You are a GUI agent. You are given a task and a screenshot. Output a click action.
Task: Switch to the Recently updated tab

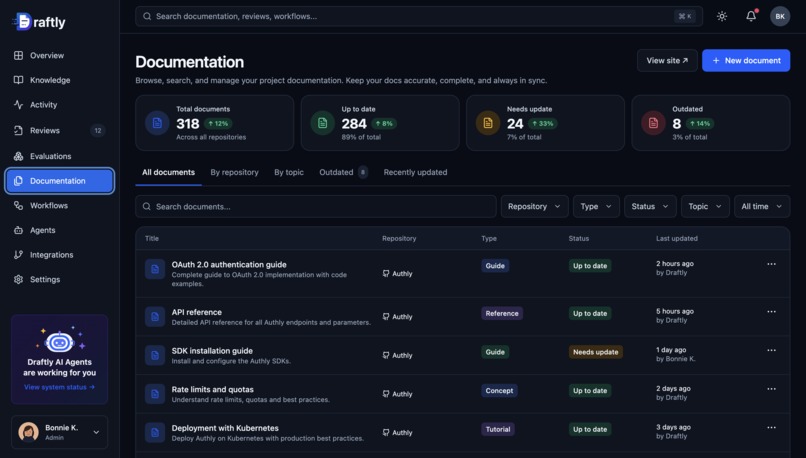[x=415, y=173]
